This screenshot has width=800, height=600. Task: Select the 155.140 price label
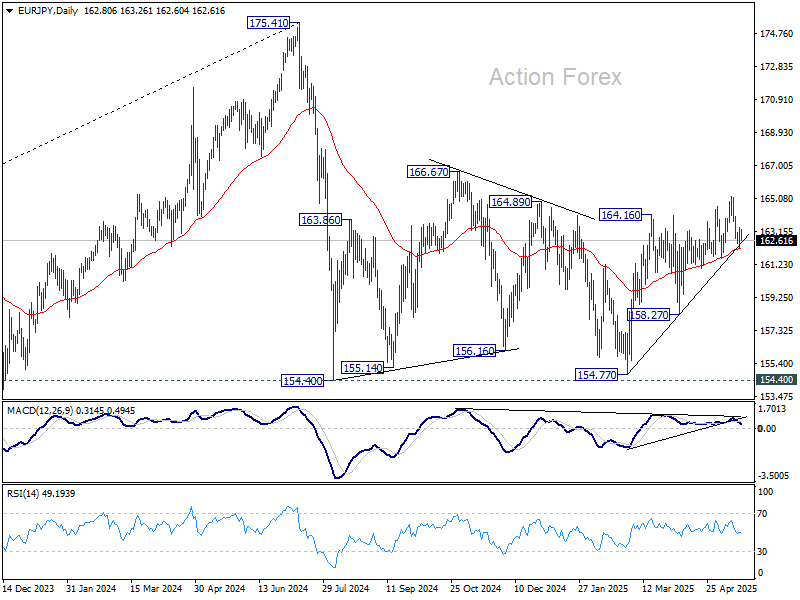[362, 367]
